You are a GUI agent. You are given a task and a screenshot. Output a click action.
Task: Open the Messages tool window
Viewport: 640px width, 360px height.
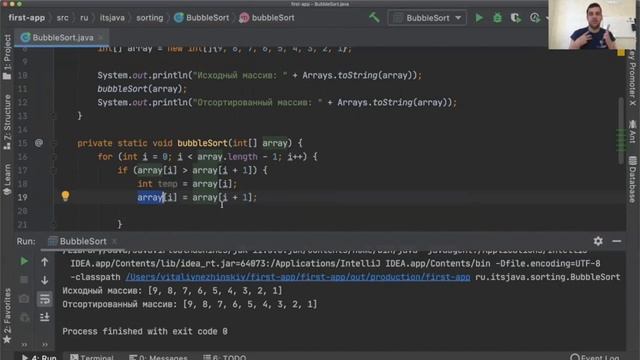(158, 357)
